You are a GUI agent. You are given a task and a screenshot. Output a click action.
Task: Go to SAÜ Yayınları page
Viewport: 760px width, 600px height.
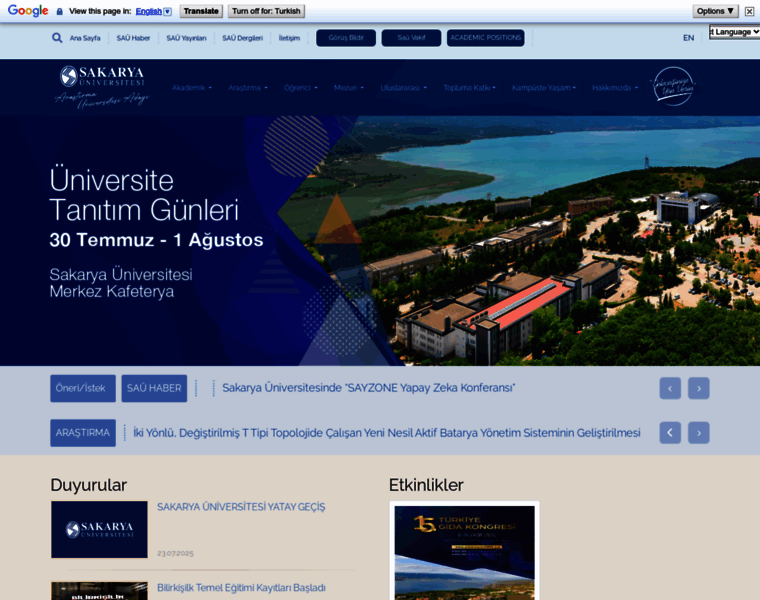click(x=186, y=38)
